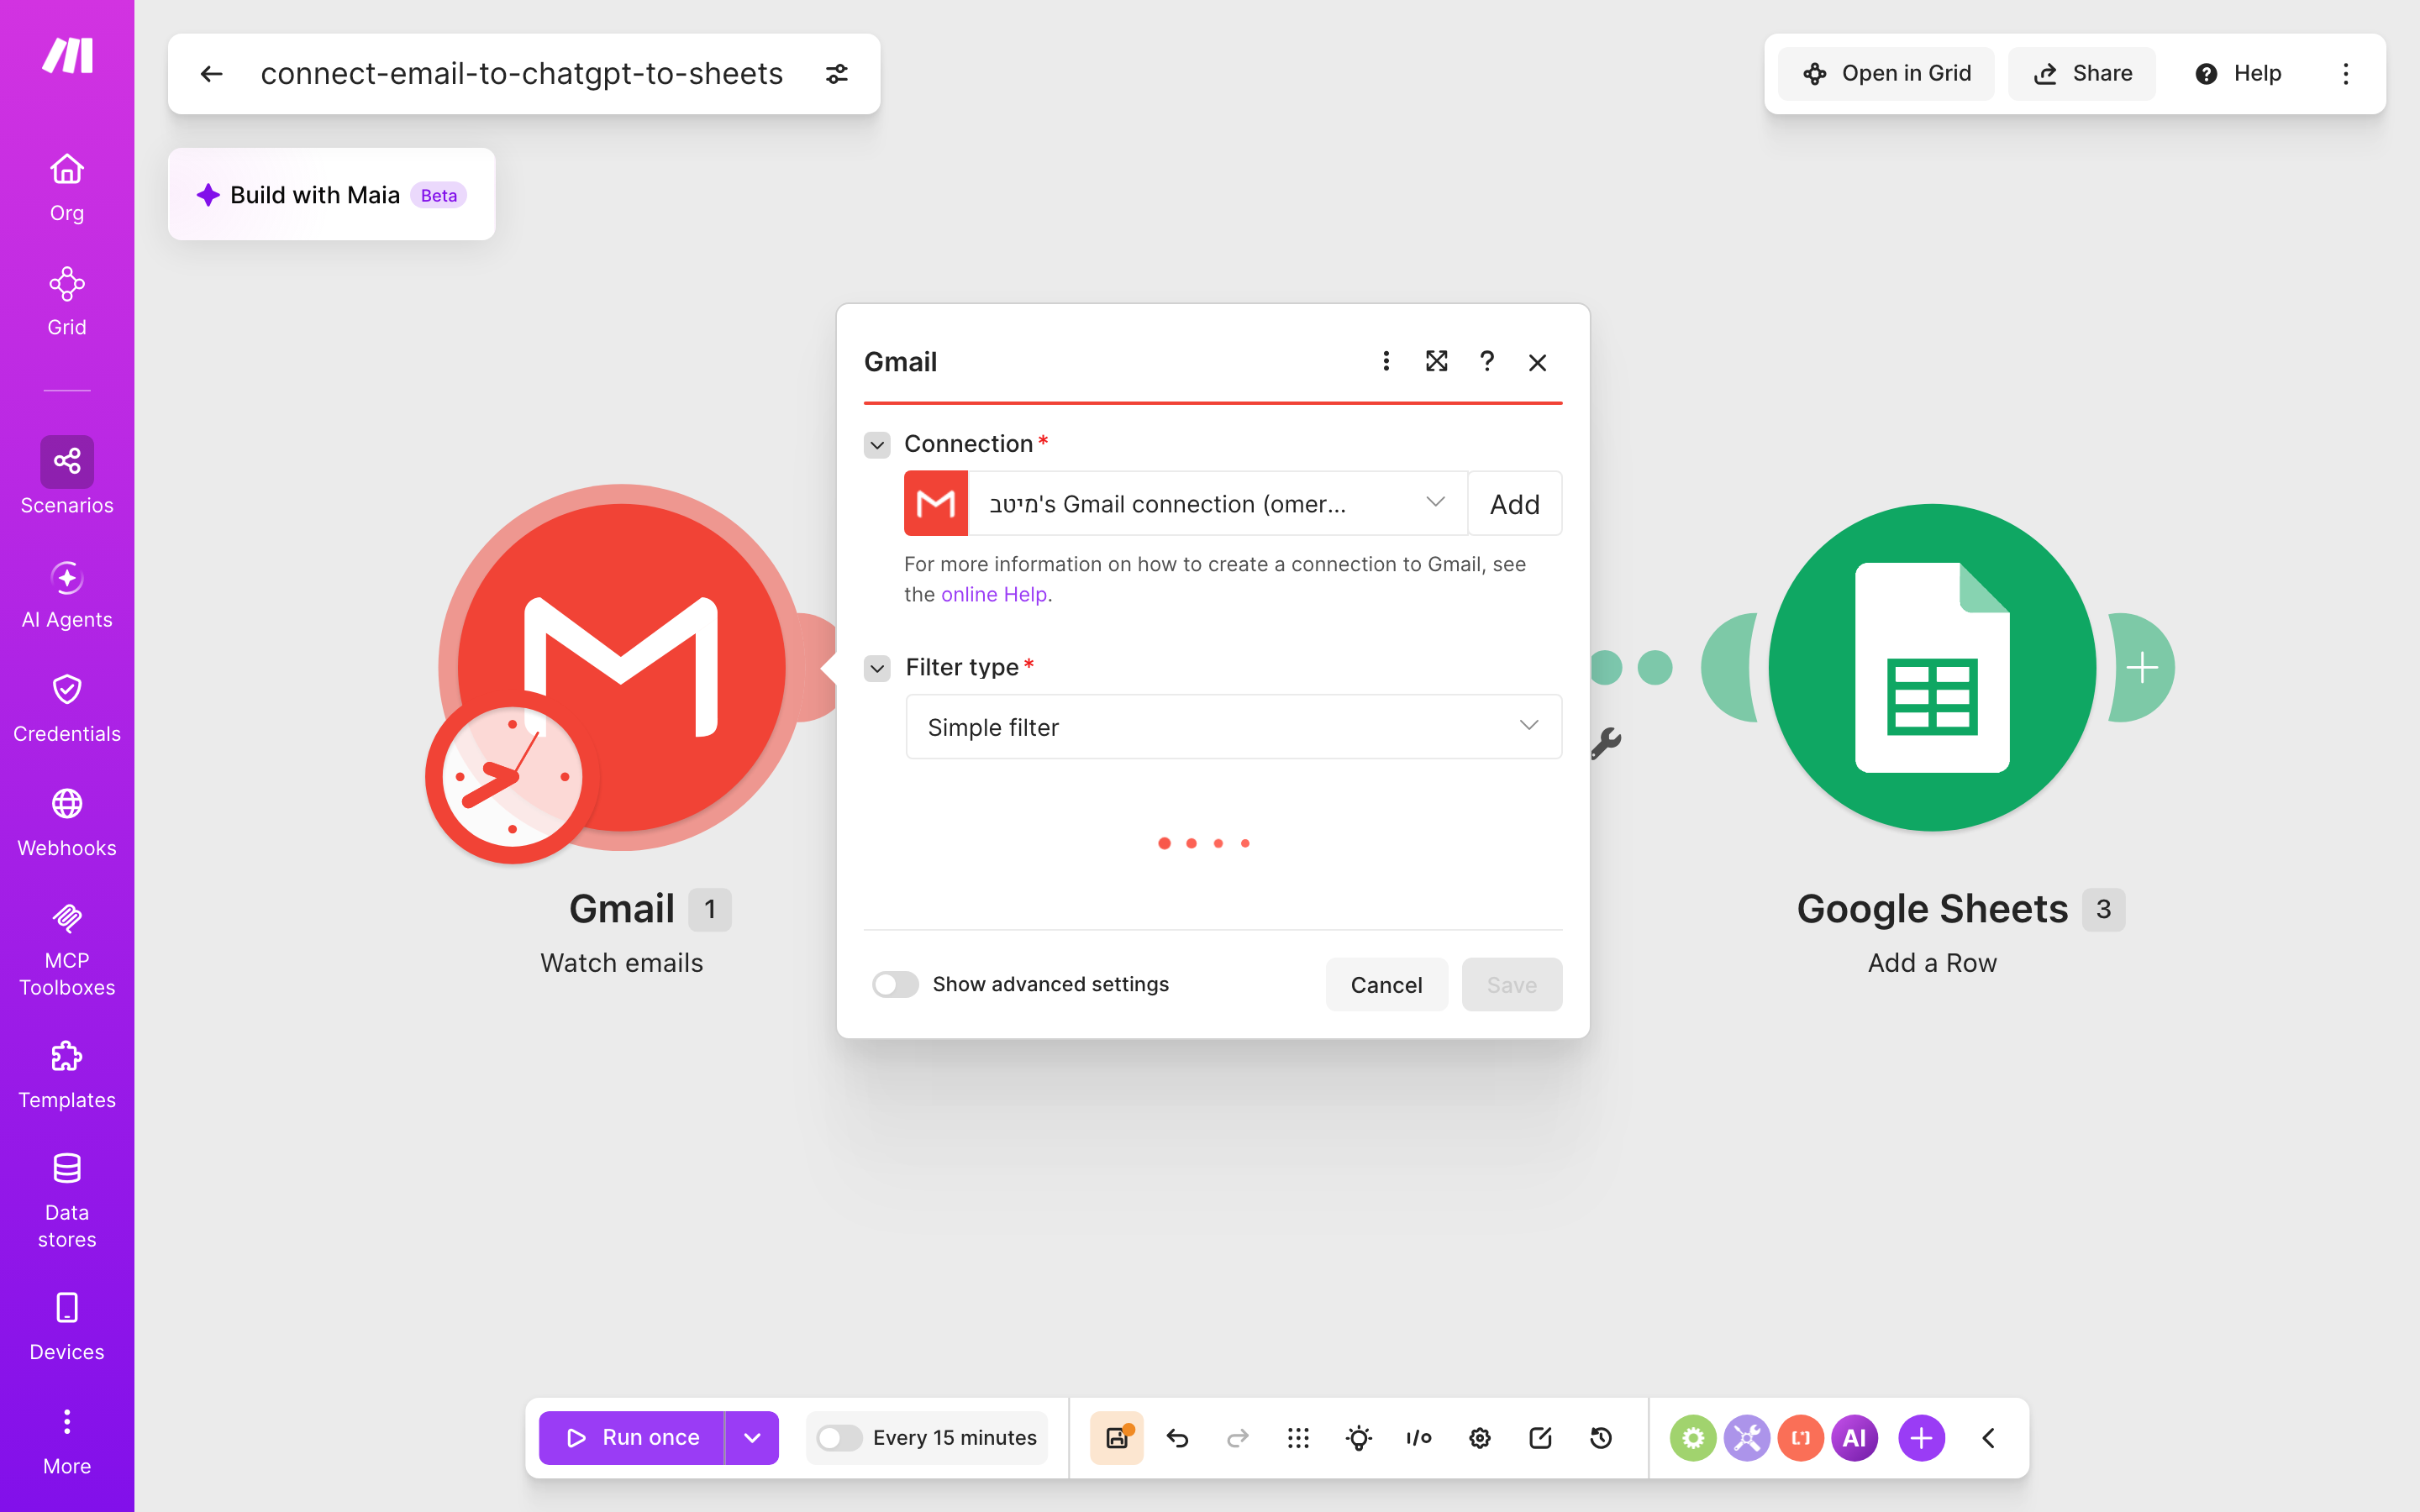Go back using the left arrow
Image resolution: width=2420 pixels, height=1512 pixels.
click(211, 74)
